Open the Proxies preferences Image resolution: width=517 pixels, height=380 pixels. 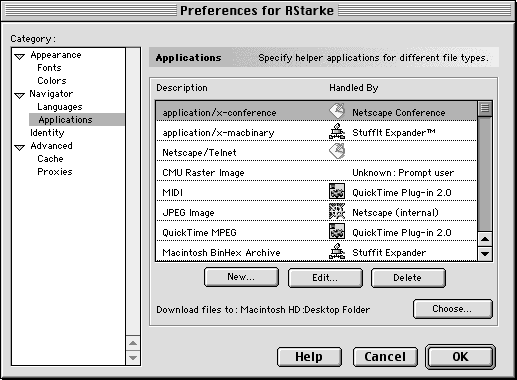pyautogui.click(x=55, y=172)
